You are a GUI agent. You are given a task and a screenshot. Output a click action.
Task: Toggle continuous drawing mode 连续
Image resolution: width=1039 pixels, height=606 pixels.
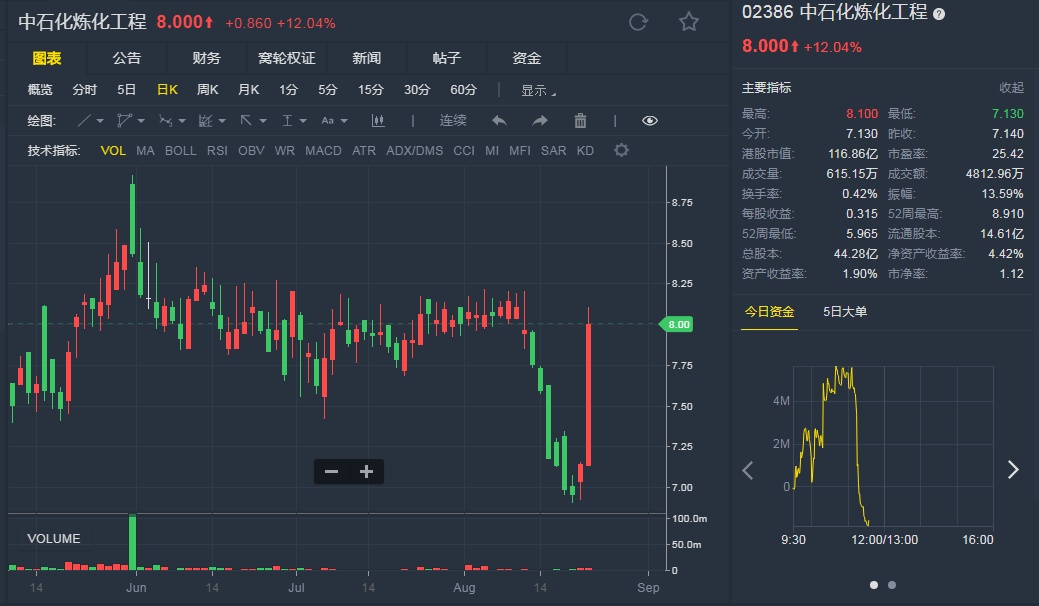453,121
